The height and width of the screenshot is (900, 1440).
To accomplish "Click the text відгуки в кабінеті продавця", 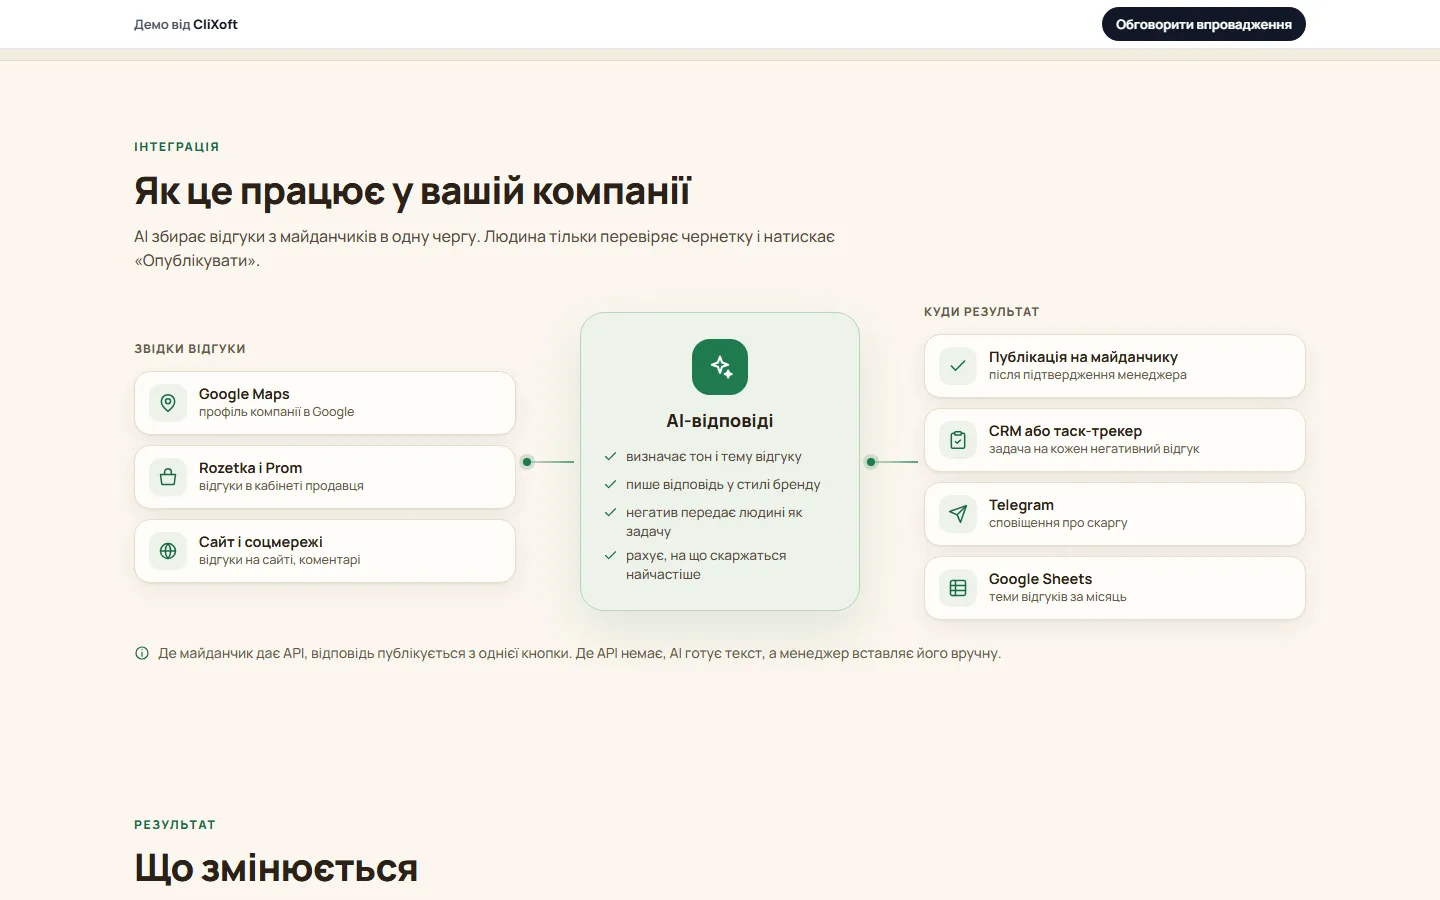I will tap(281, 486).
